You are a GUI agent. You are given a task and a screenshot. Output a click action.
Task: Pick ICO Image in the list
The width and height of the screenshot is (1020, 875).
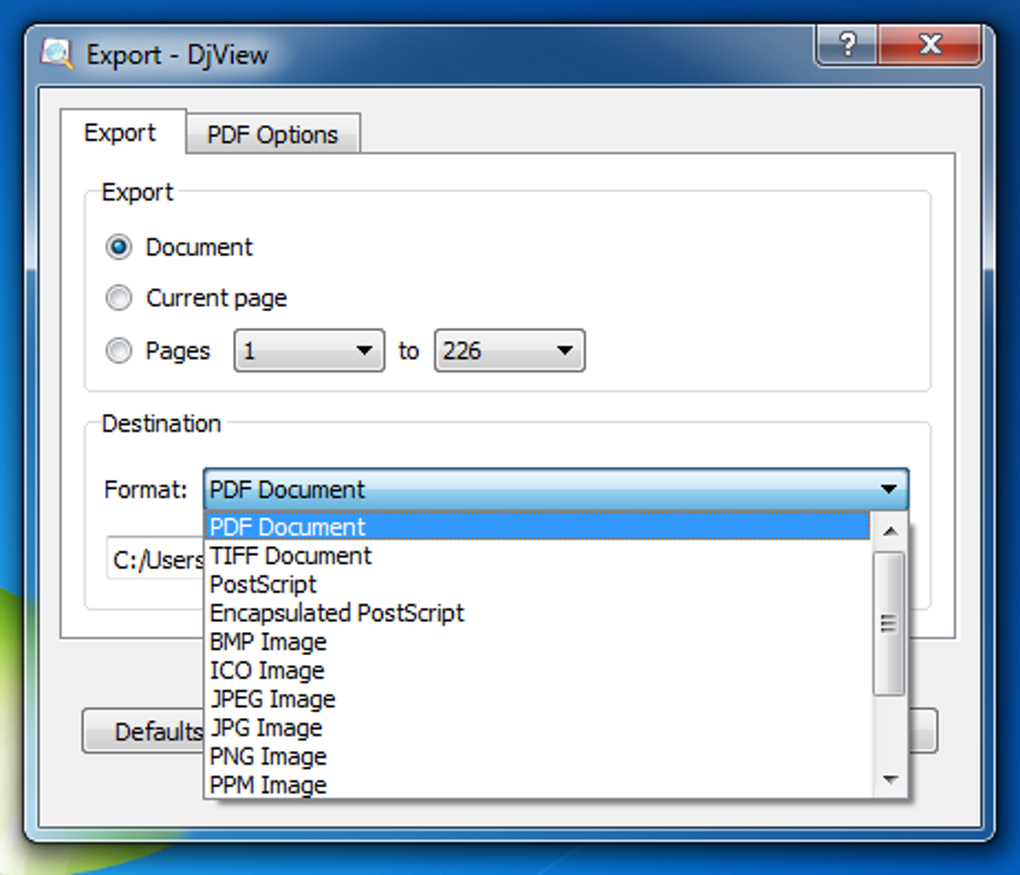click(537, 670)
